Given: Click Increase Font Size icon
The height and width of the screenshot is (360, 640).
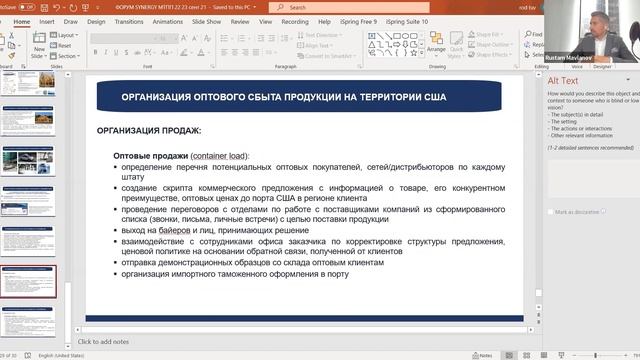Looking at the screenshot, I should 184,38.
